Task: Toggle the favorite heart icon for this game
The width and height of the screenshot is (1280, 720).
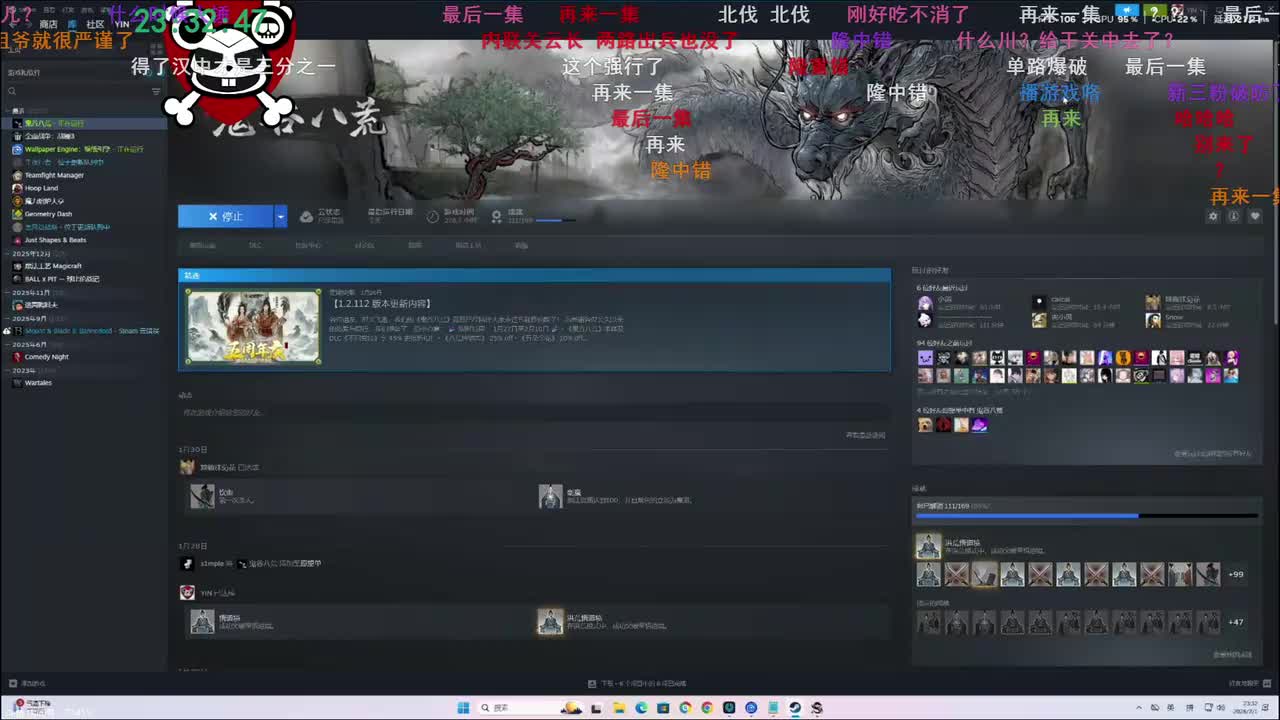Action: tap(1255, 216)
